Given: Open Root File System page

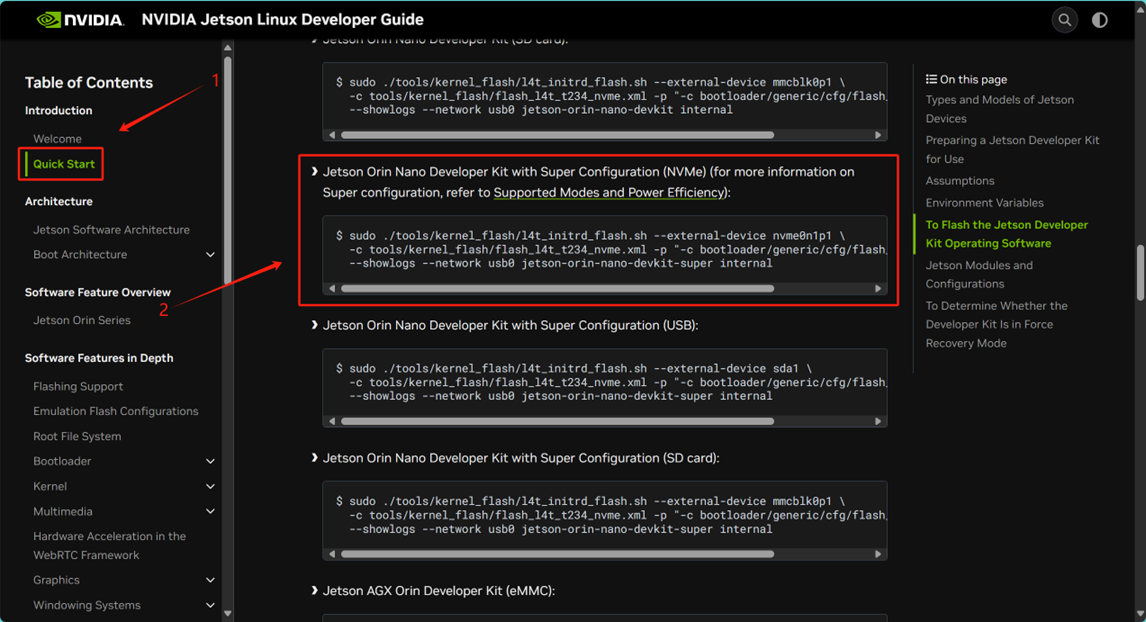Looking at the screenshot, I should point(77,436).
